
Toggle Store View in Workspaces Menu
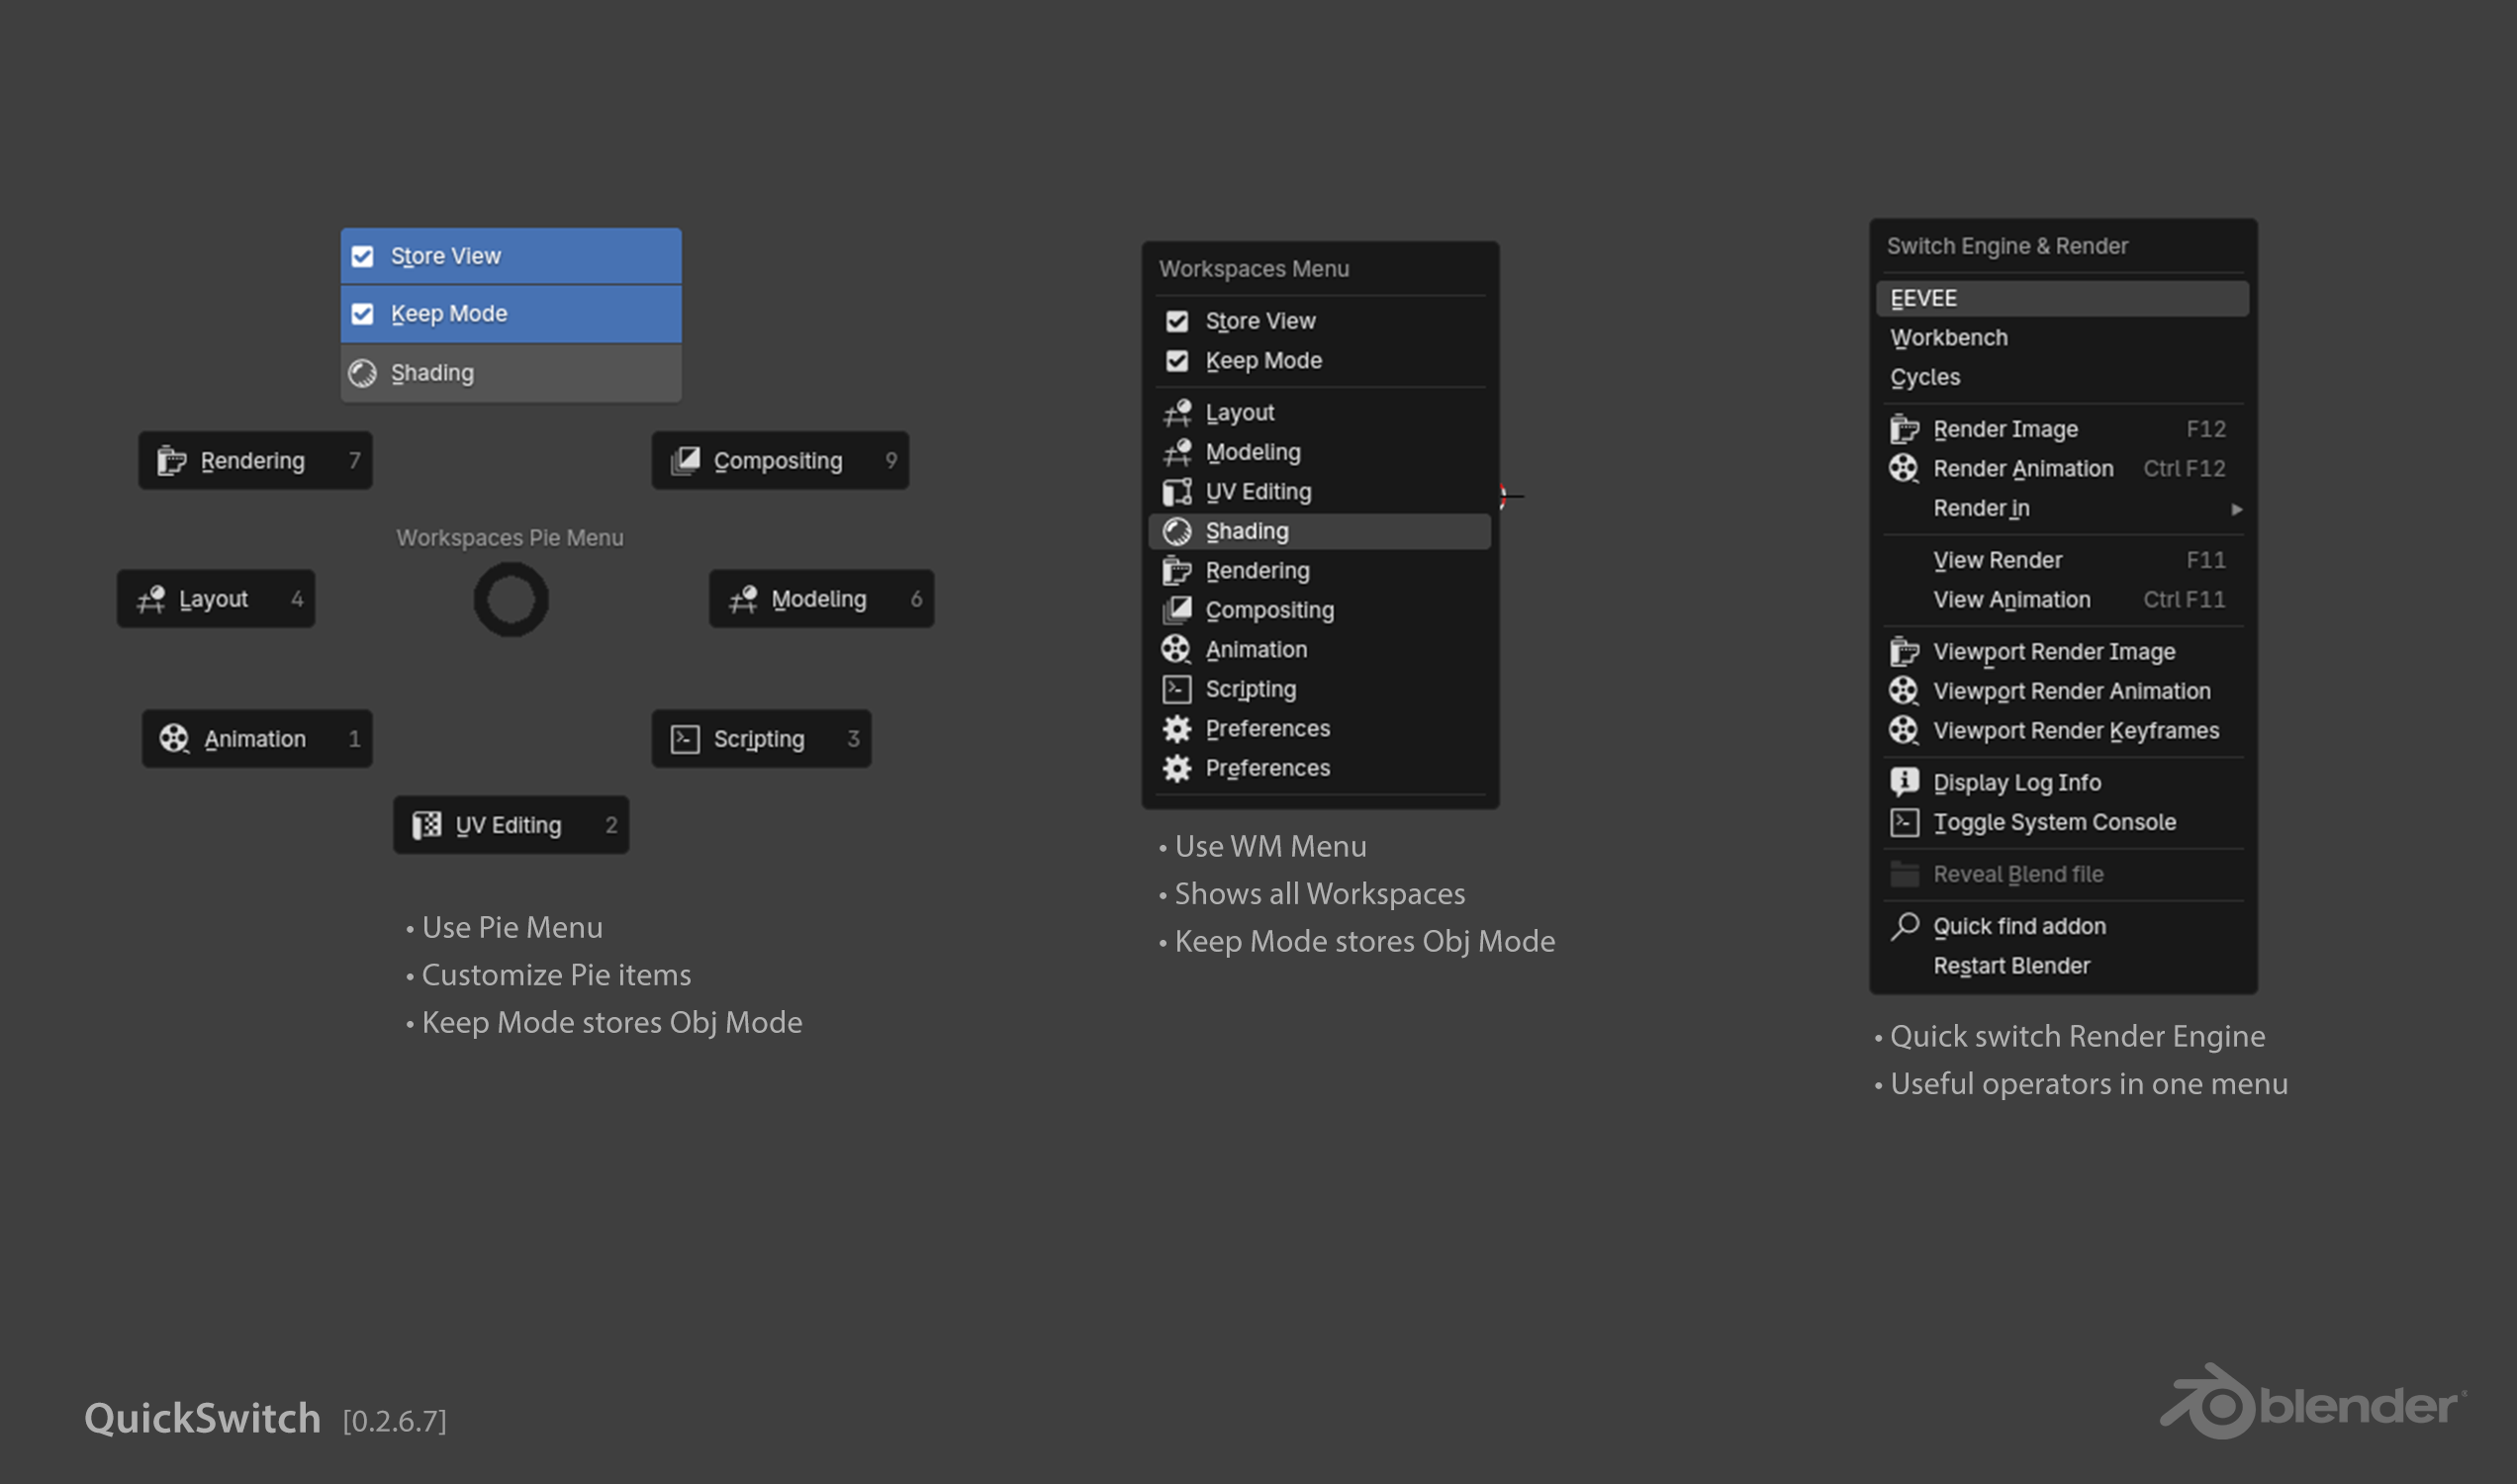[x=1177, y=321]
